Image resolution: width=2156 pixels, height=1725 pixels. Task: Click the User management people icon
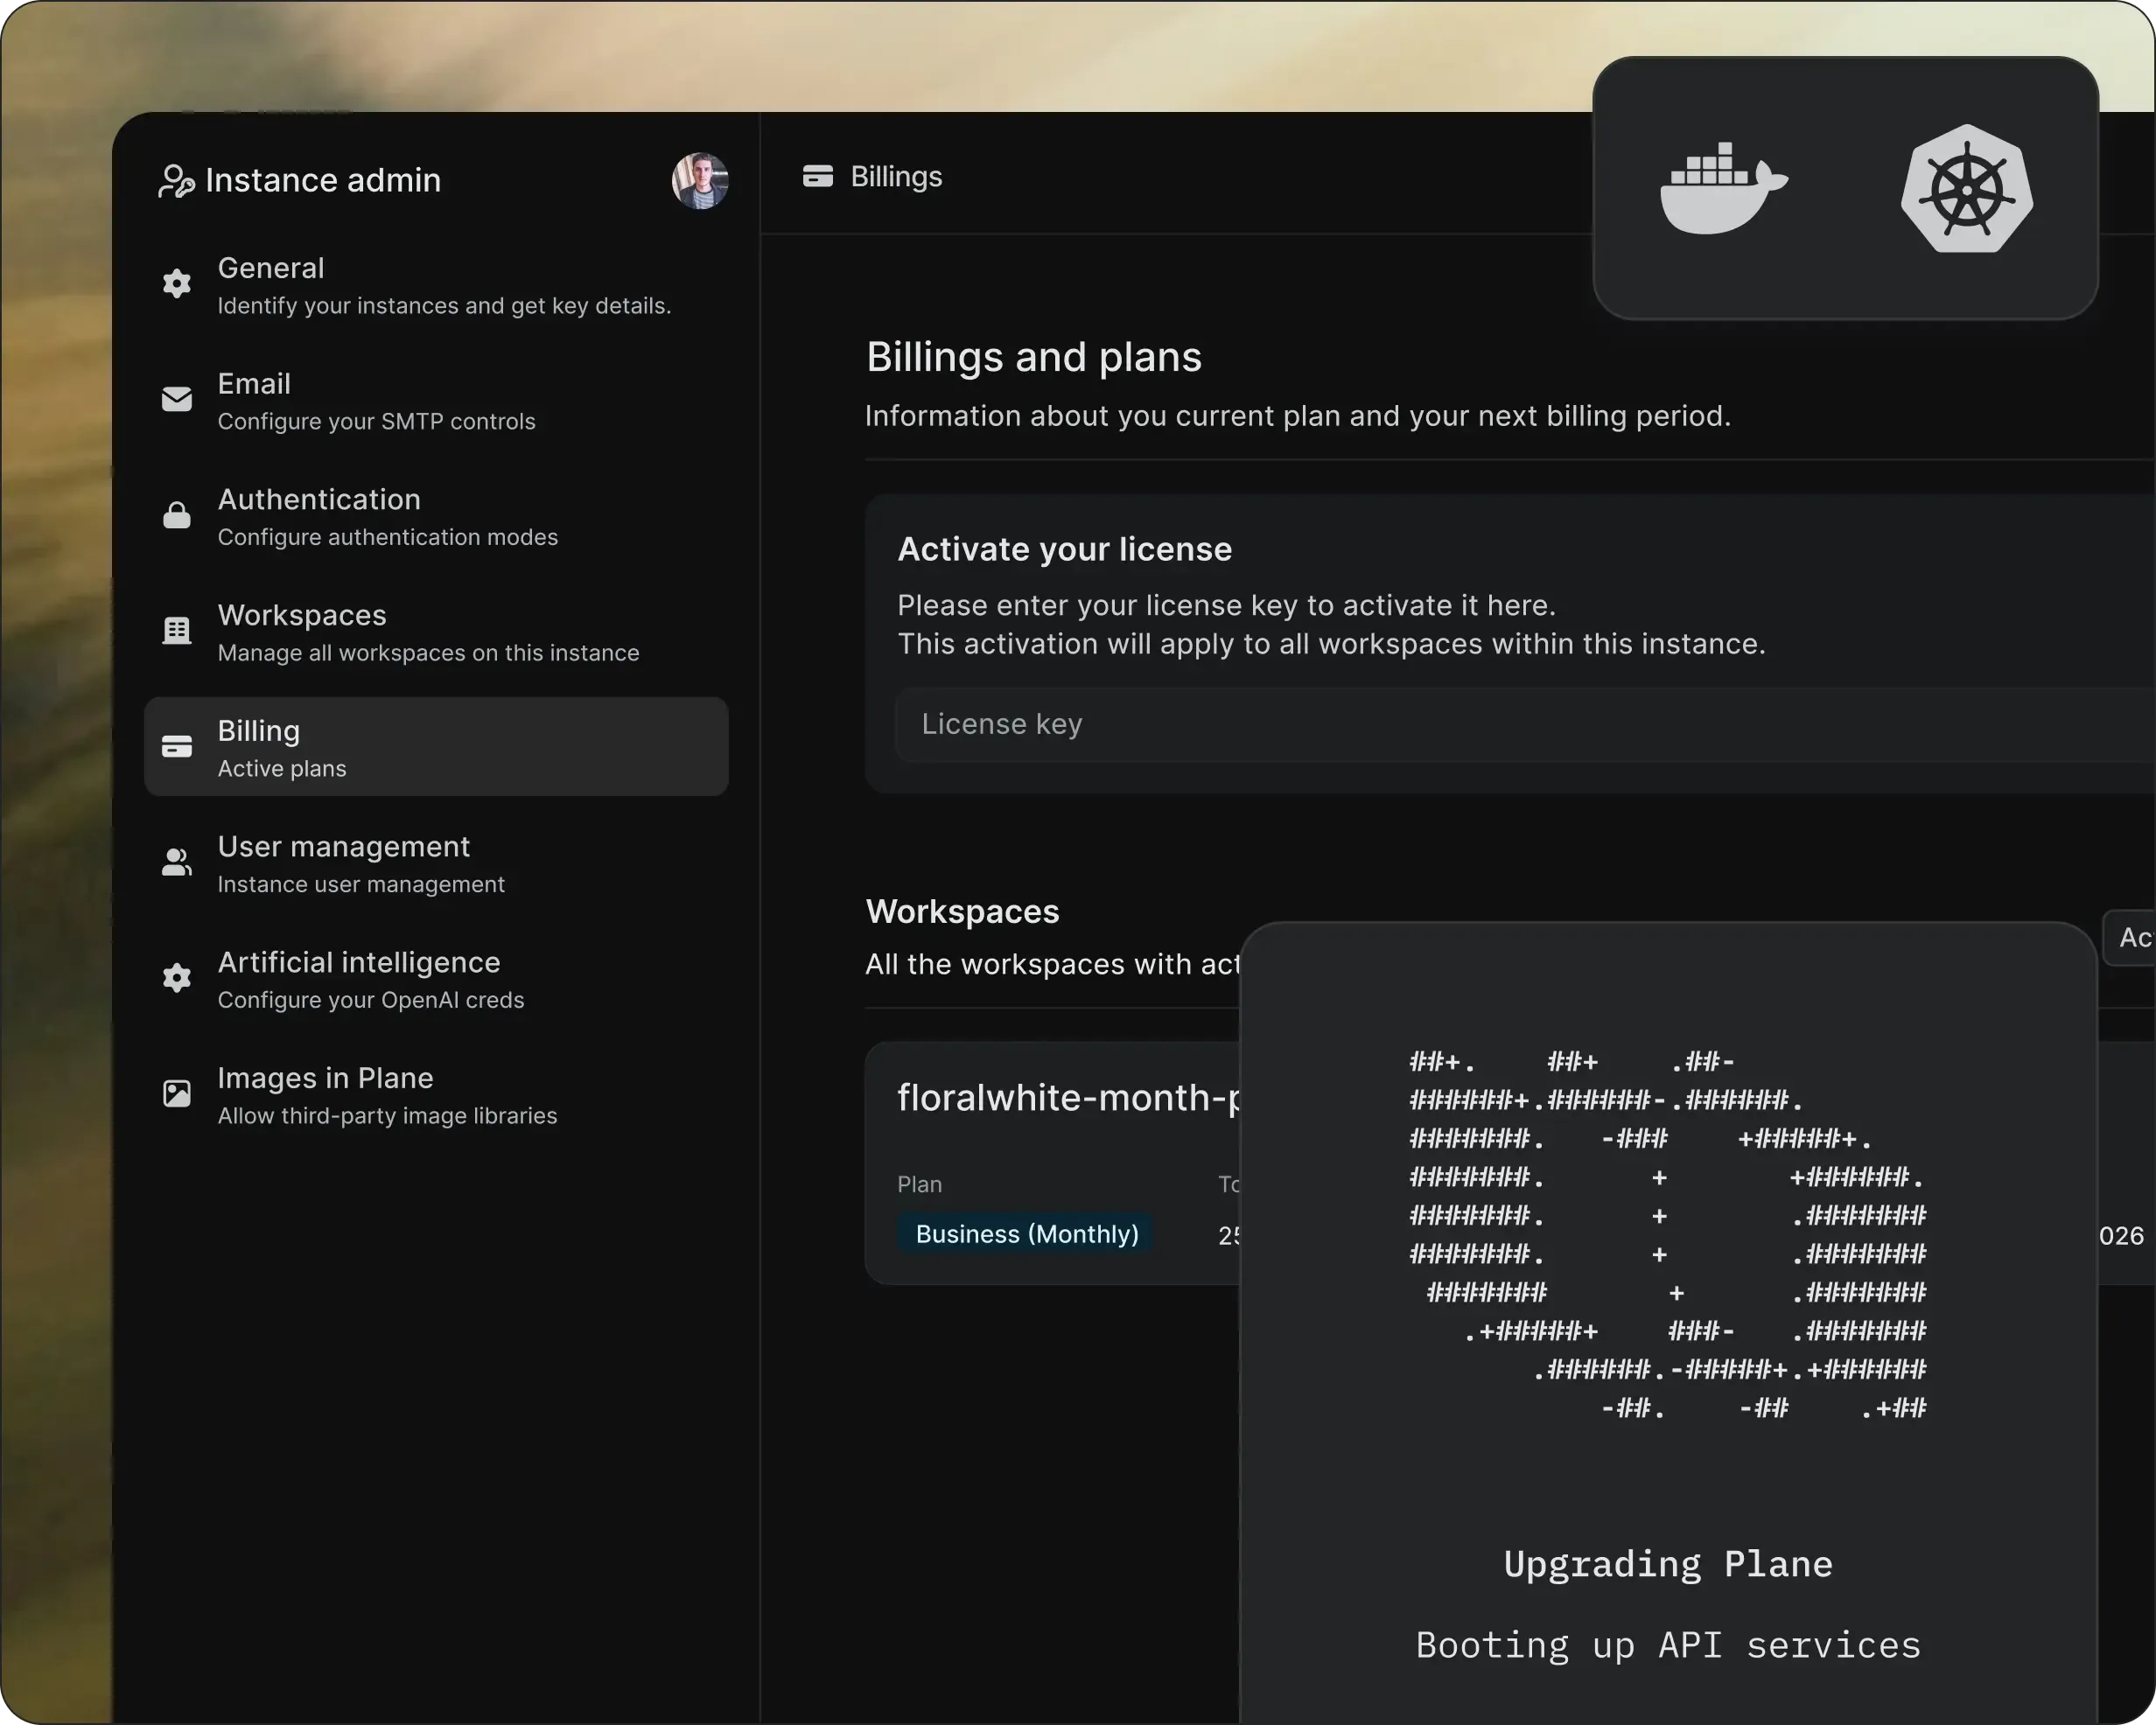177,863
